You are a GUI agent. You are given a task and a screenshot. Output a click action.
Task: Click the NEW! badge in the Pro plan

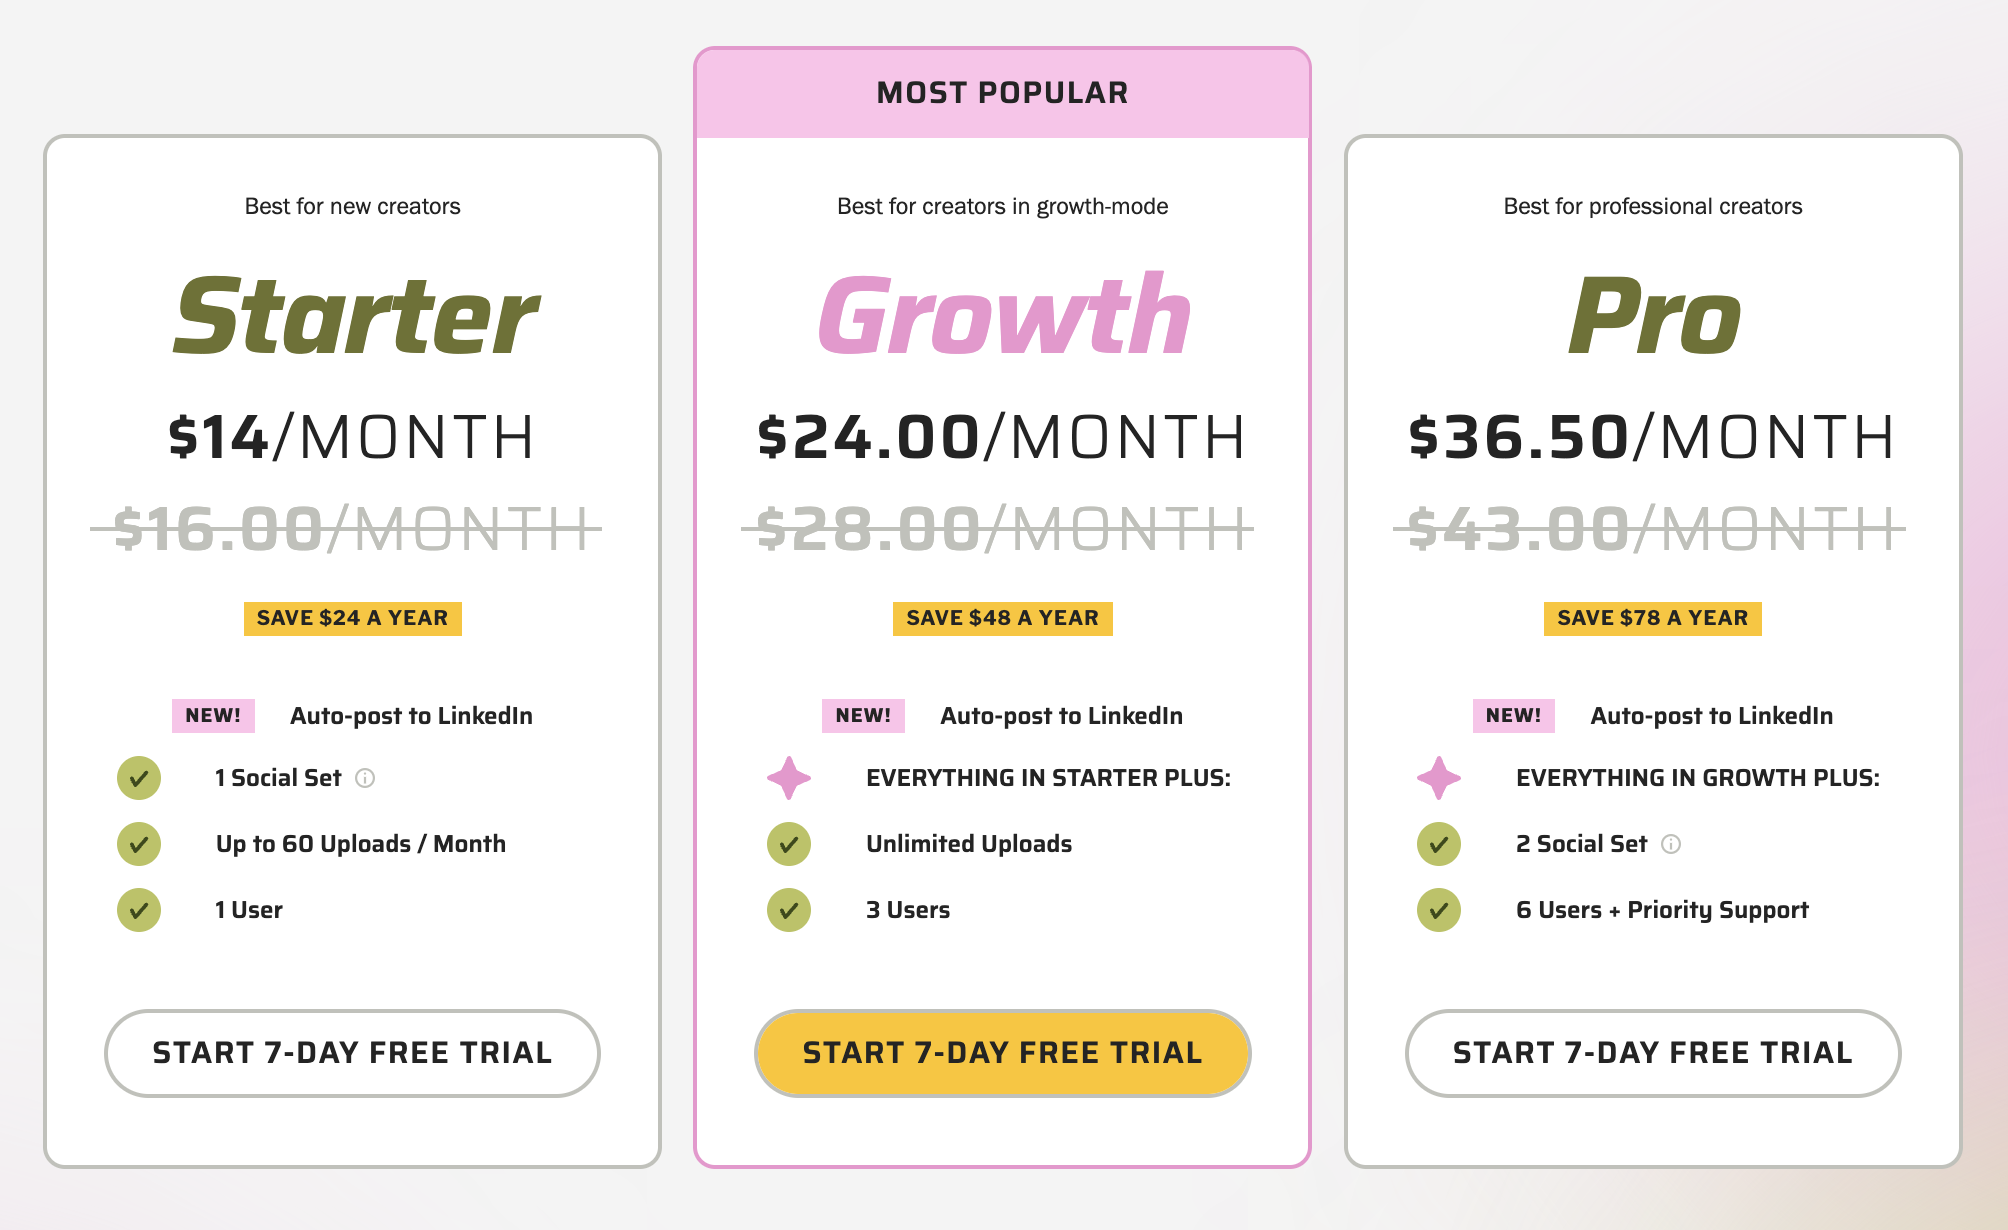1512,715
